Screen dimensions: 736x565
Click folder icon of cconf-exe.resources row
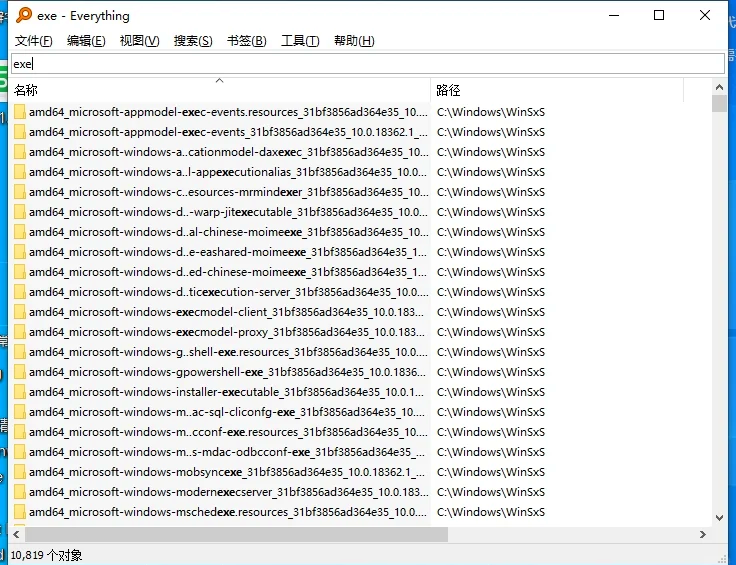[x=20, y=432]
